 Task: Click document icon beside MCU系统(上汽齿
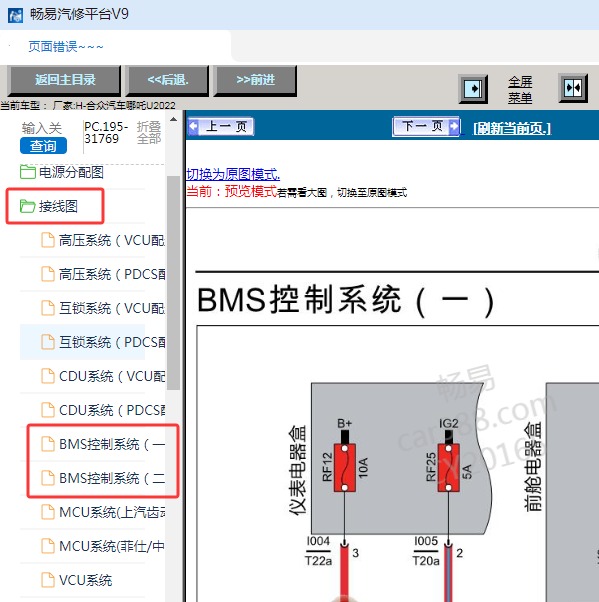(48, 512)
